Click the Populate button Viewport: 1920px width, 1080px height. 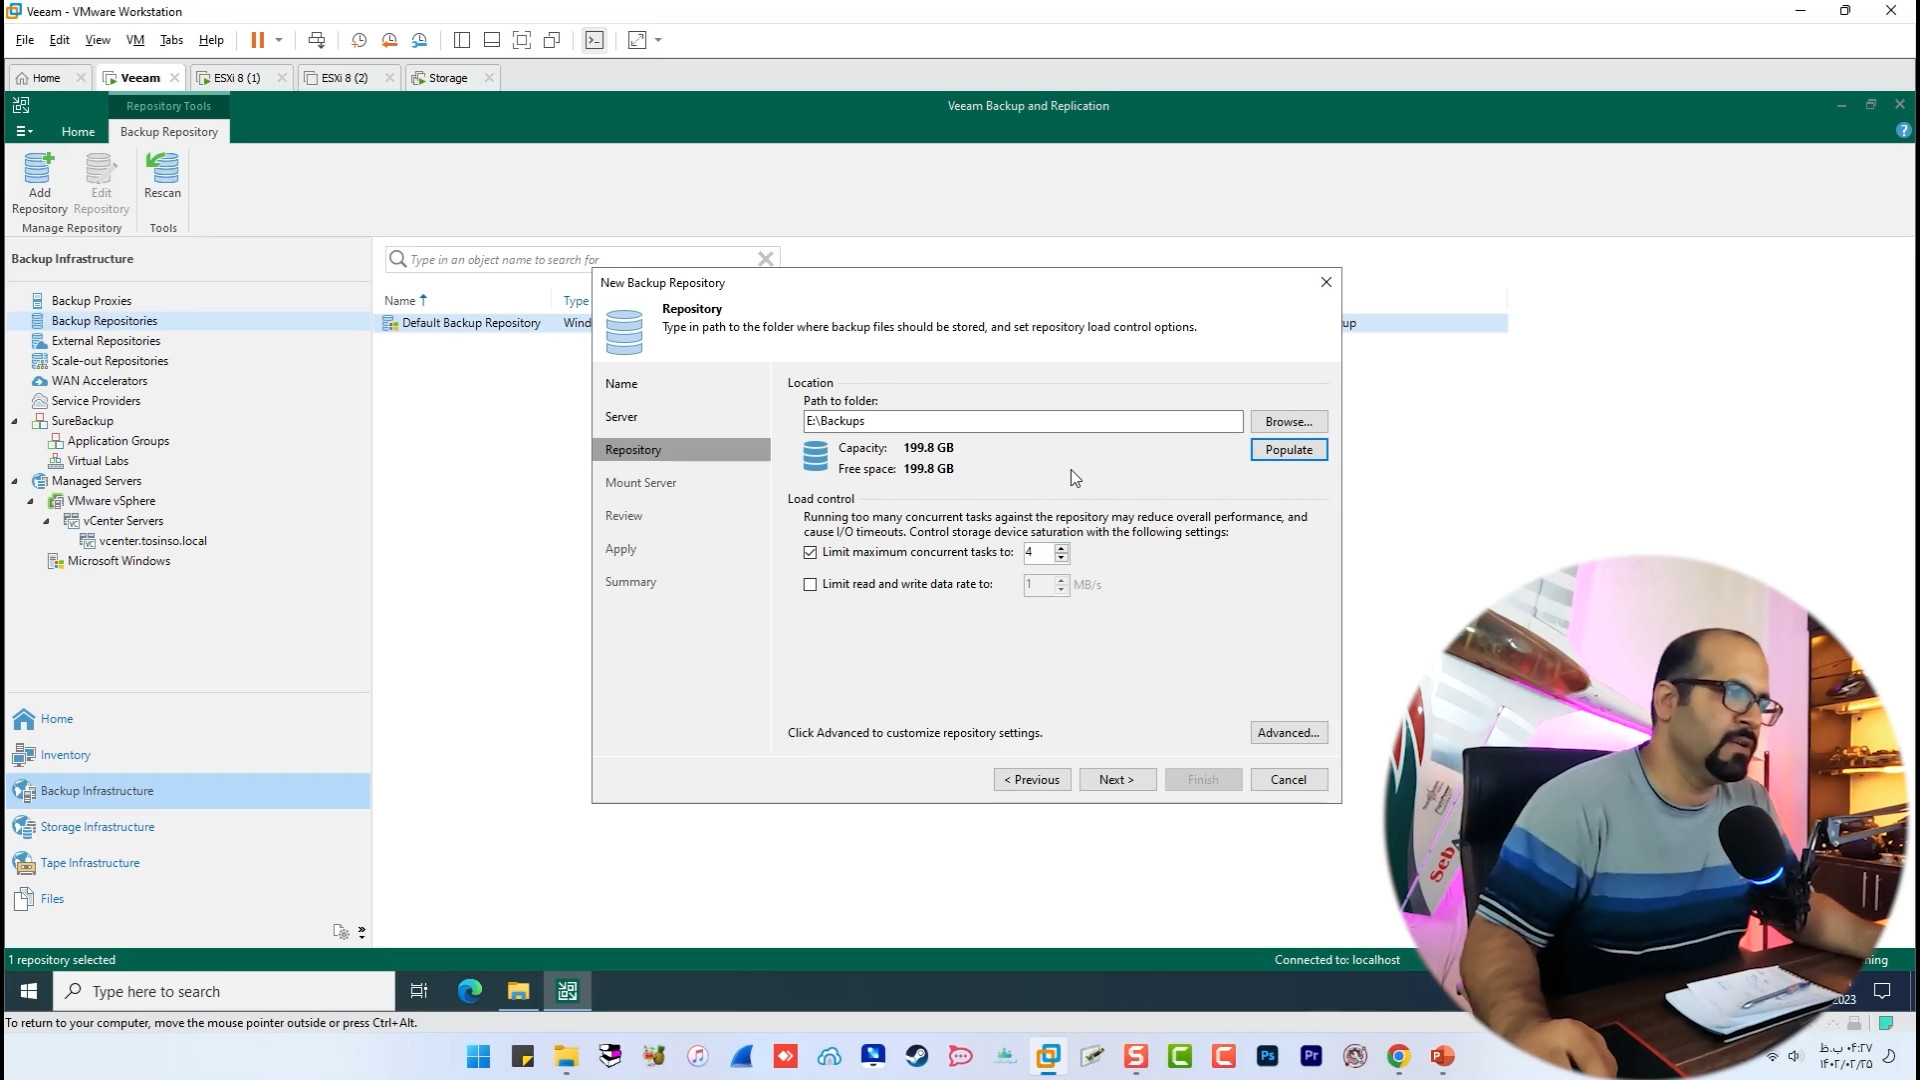click(x=1288, y=450)
